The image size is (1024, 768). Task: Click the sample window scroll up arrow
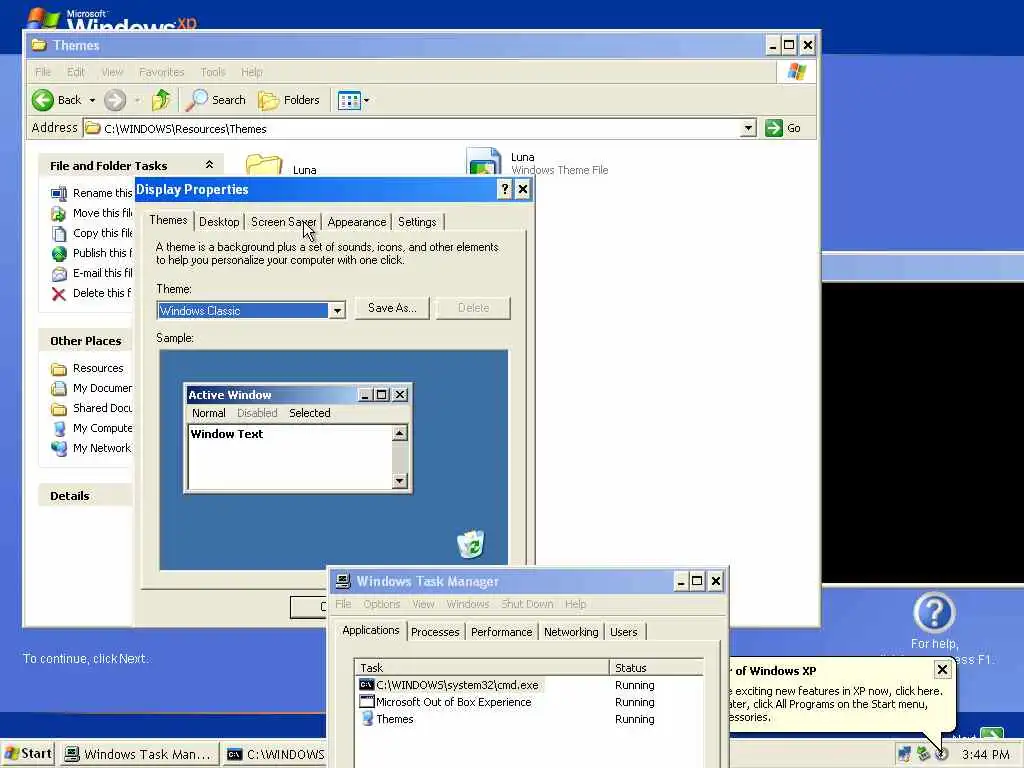[400, 433]
